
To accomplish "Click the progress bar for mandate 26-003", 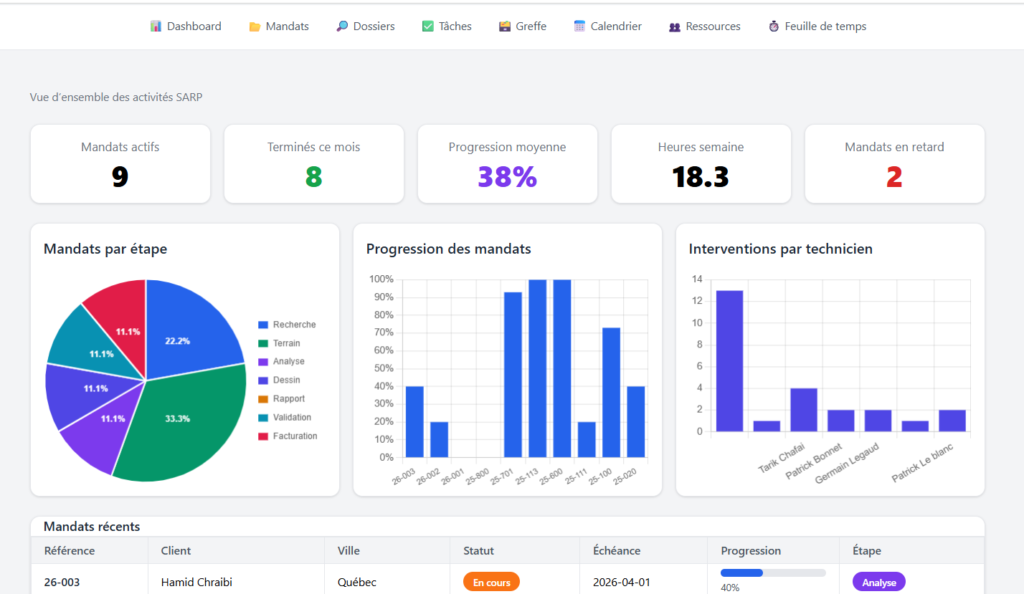I will tap(772, 573).
